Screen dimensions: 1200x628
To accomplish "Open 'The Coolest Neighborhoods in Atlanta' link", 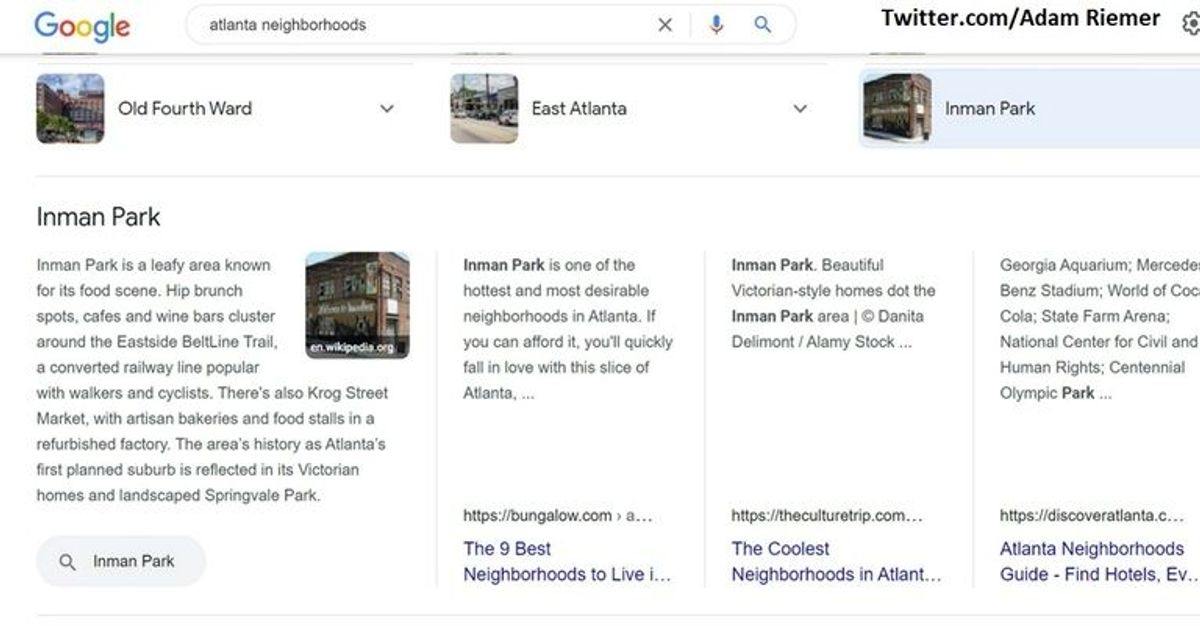I will pos(836,562).
